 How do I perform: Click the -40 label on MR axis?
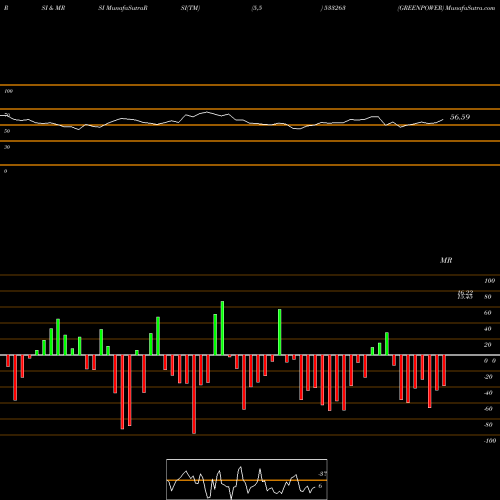[488, 393]
